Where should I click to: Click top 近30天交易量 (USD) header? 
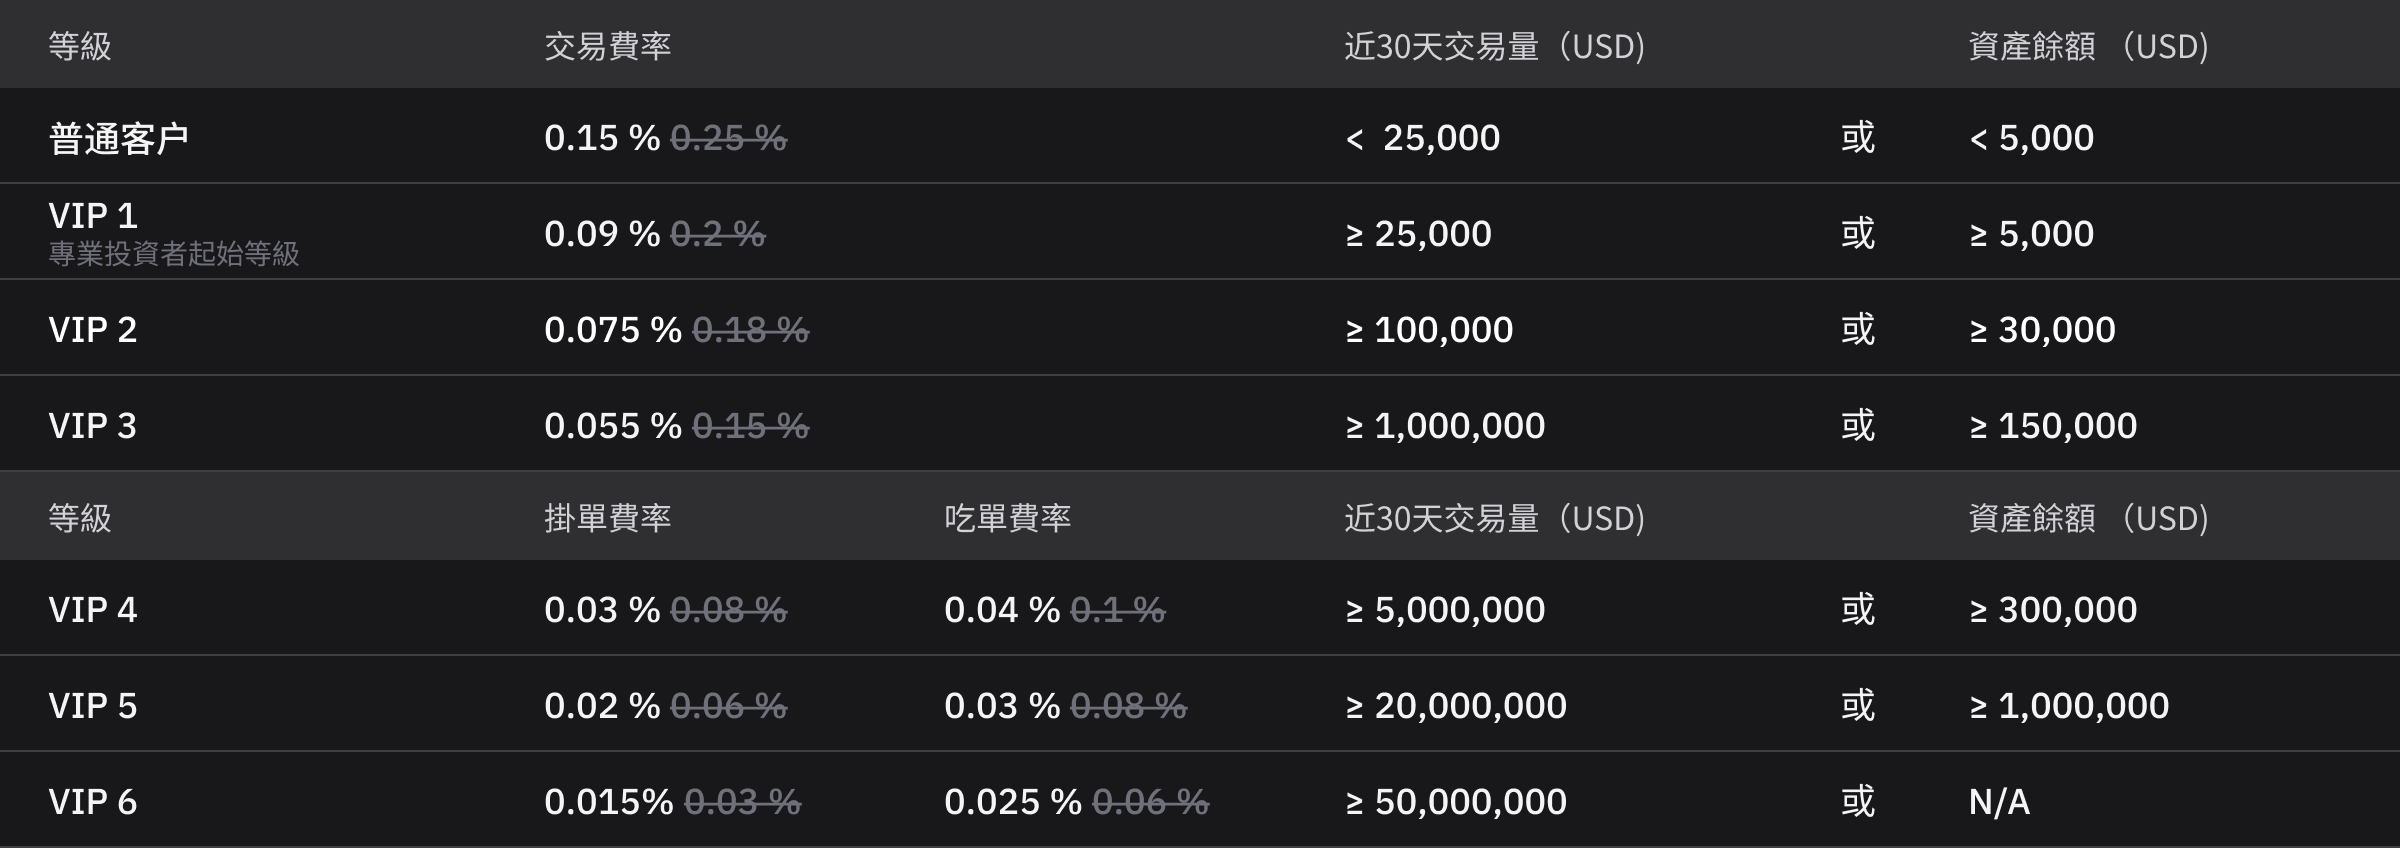click(1495, 46)
